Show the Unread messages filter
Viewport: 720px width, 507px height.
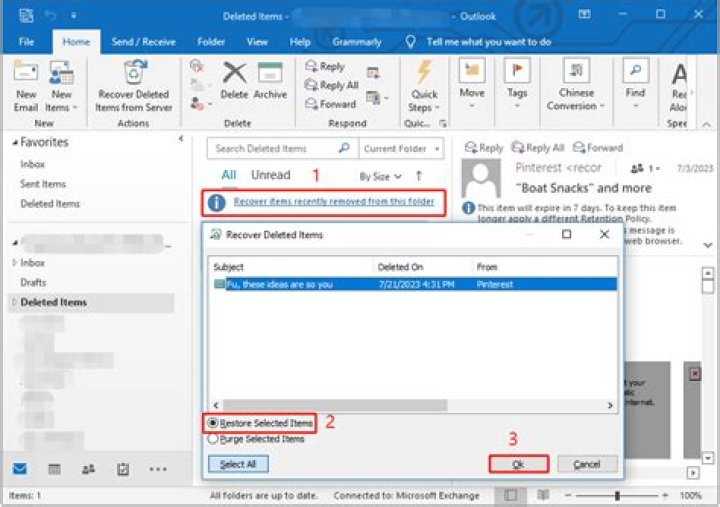click(x=270, y=175)
